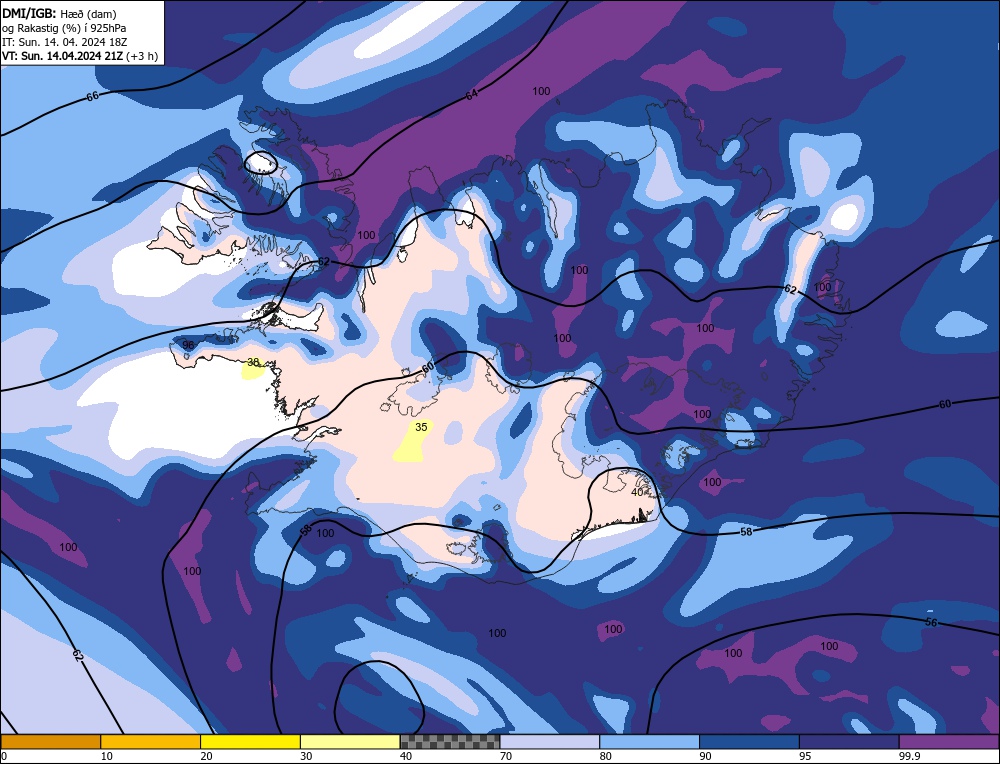Click the 'og Rakastig (%) í 925hPa' line
Image resolution: width=1000 pixels, height=764 pixels.
click(64, 28)
